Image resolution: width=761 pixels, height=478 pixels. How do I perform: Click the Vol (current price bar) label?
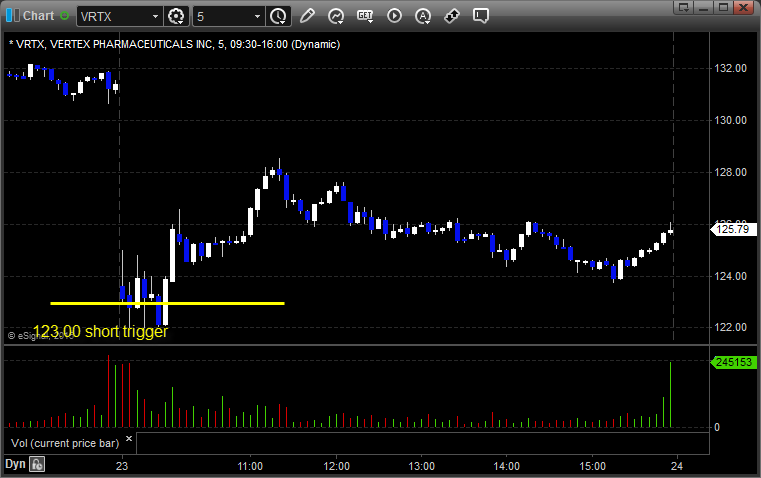click(65, 443)
